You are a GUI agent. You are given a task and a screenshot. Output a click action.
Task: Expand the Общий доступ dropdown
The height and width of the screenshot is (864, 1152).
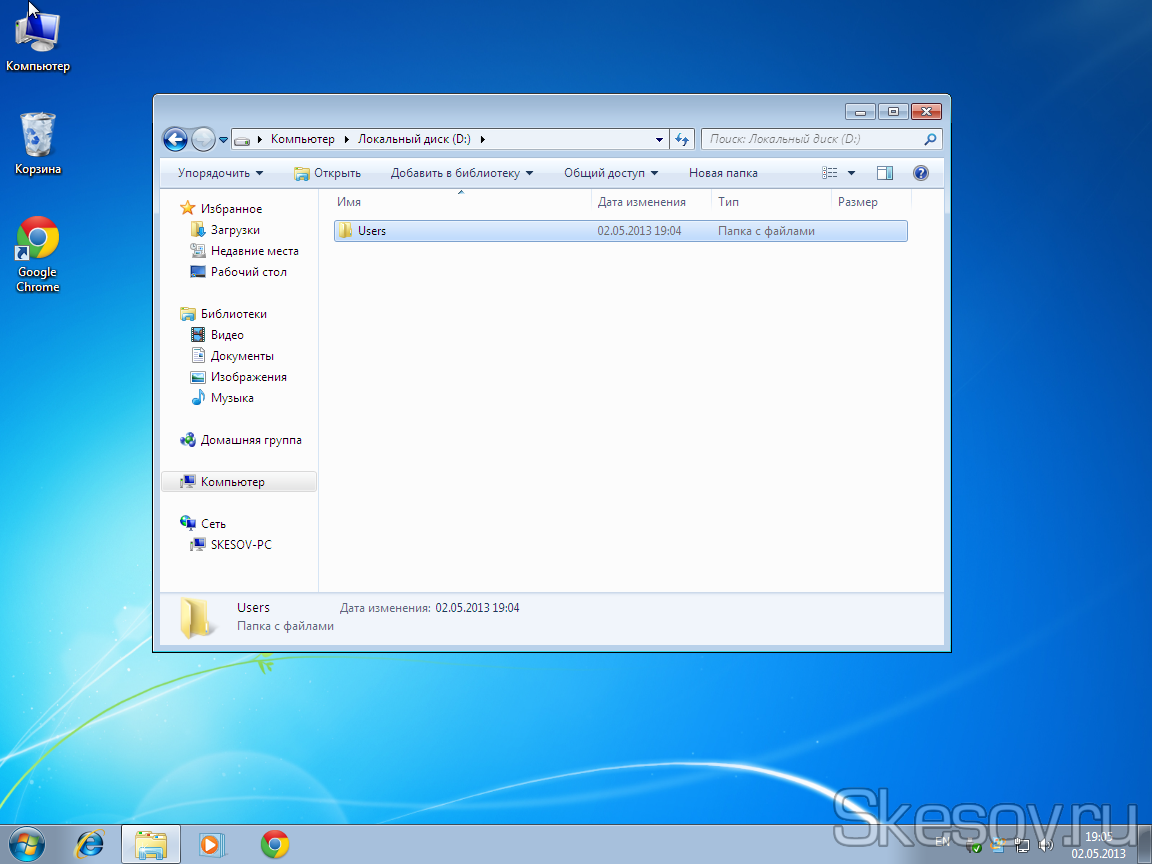tap(610, 173)
